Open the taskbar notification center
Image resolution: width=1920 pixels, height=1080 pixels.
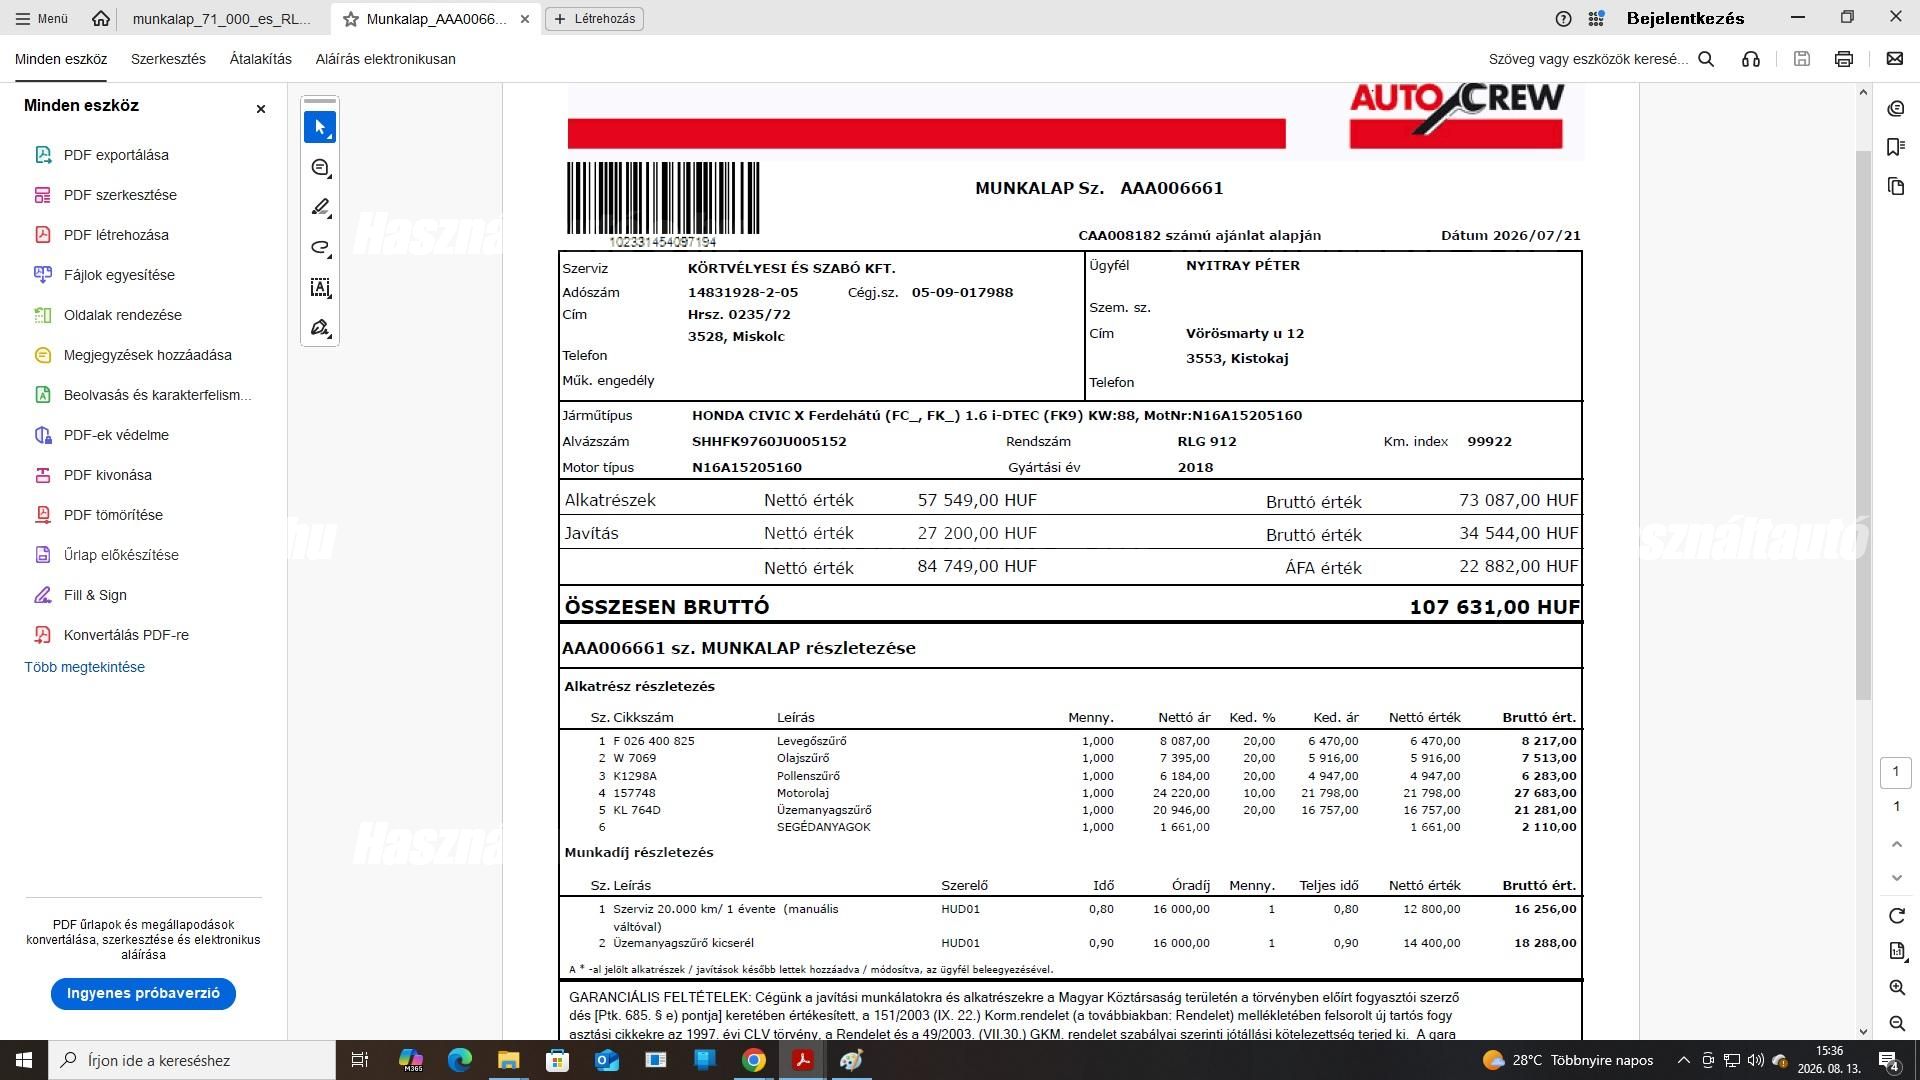1889,1060
